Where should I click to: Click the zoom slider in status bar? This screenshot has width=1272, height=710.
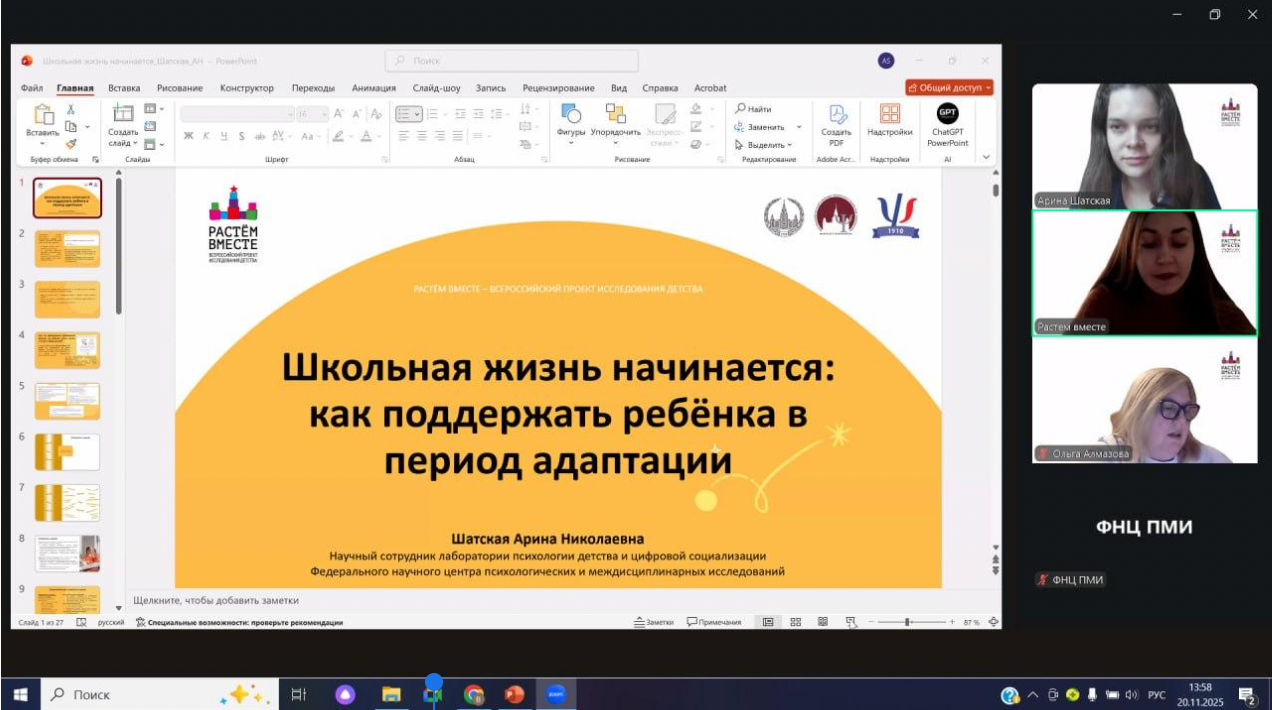pyautogui.click(x=907, y=622)
